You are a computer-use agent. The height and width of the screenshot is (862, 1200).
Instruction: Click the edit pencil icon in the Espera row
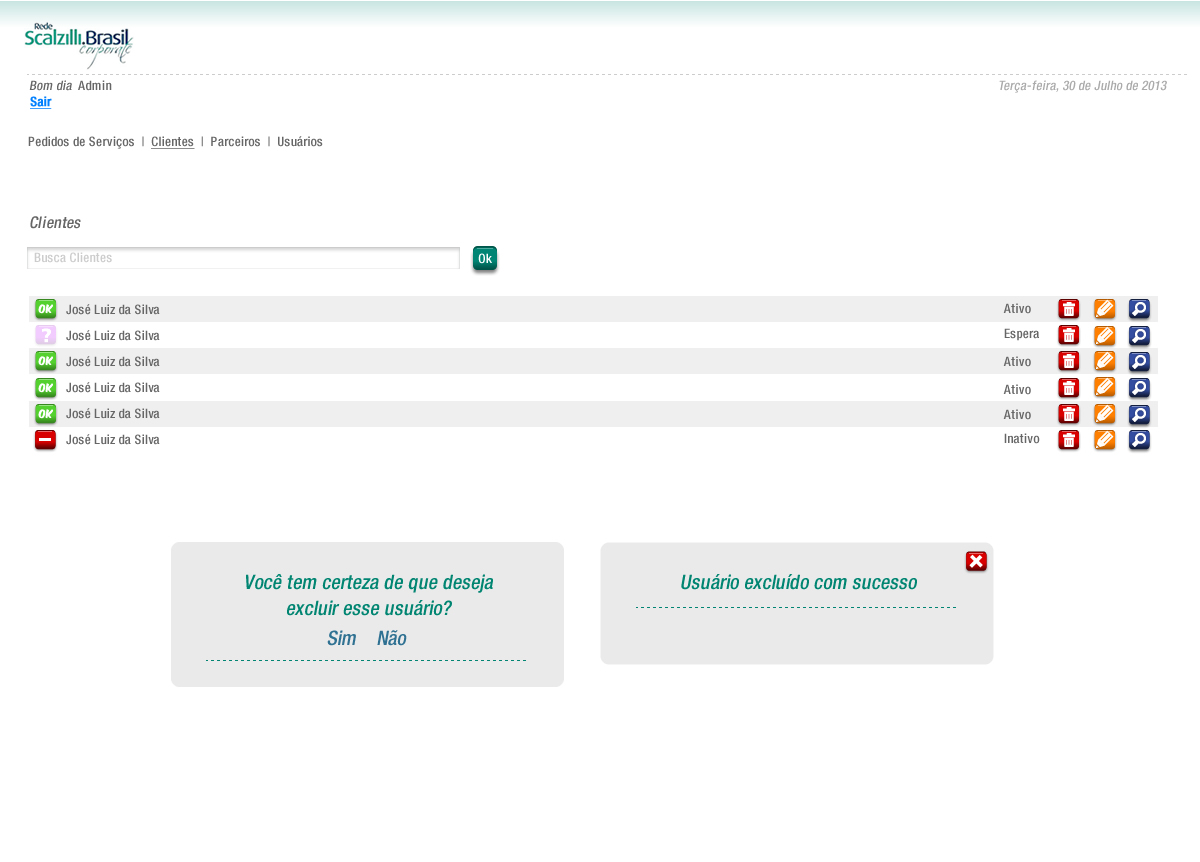[1104, 335]
